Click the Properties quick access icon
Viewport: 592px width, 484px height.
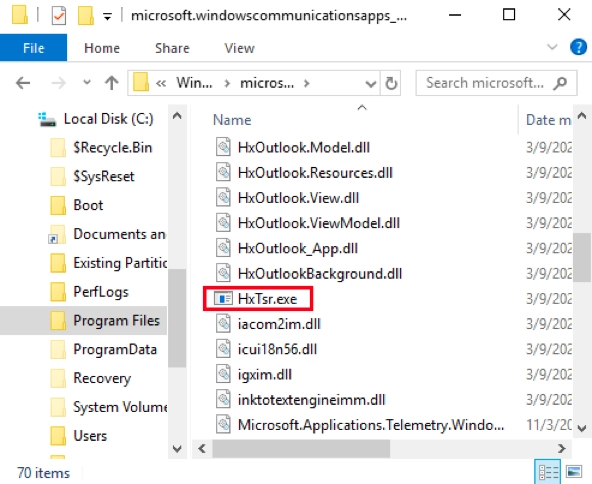pyautogui.click(x=59, y=15)
